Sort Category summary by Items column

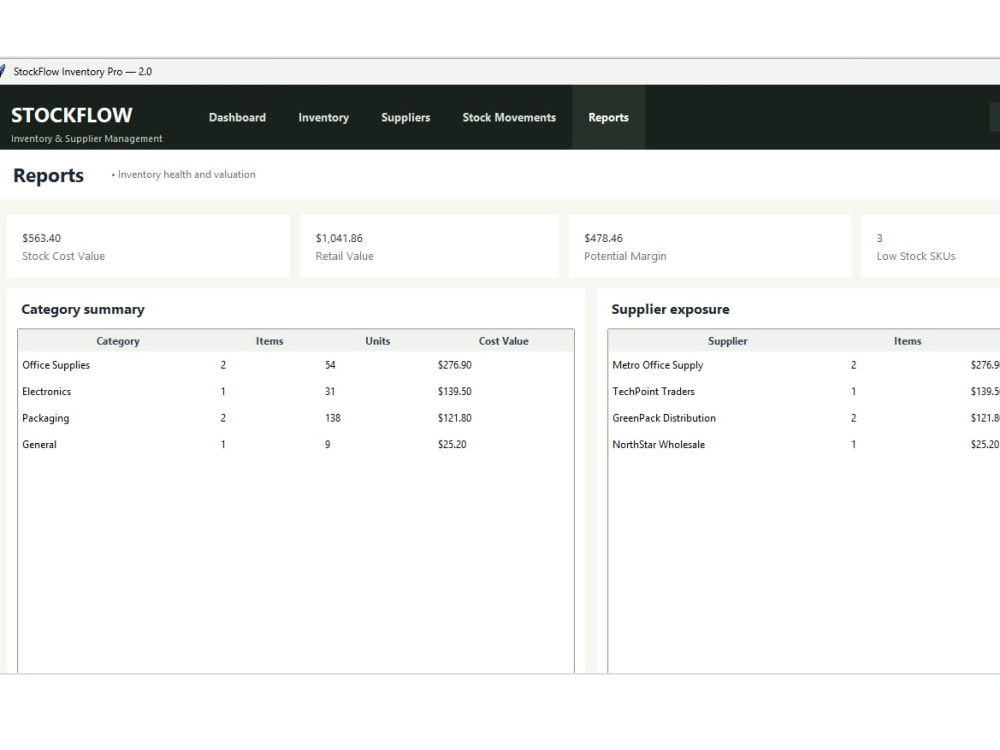point(270,341)
